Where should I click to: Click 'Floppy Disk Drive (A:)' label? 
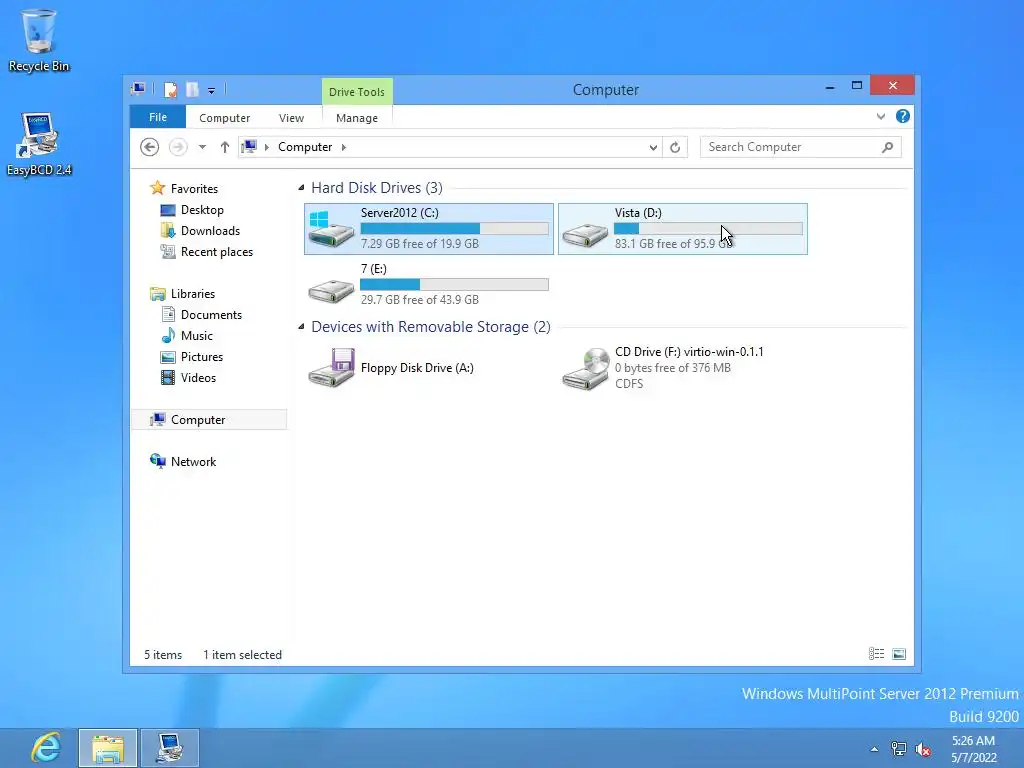tap(417, 368)
